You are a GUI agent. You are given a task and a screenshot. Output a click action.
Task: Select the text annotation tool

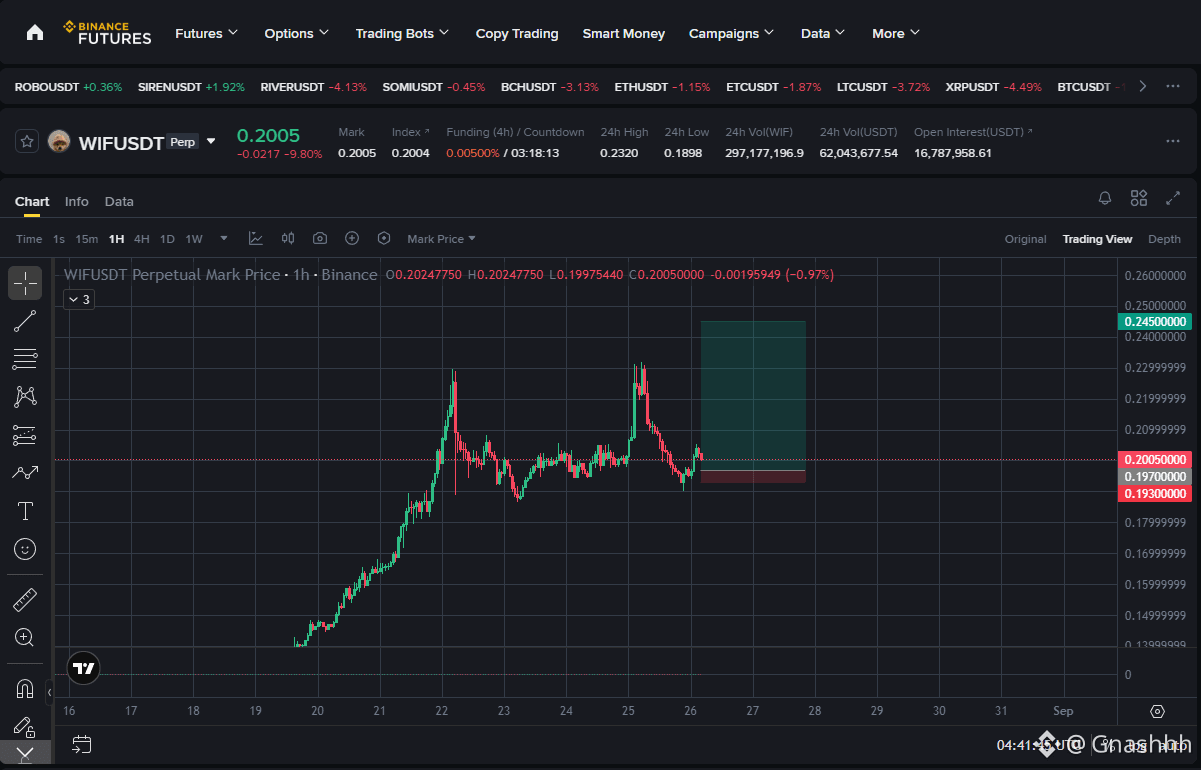point(25,511)
